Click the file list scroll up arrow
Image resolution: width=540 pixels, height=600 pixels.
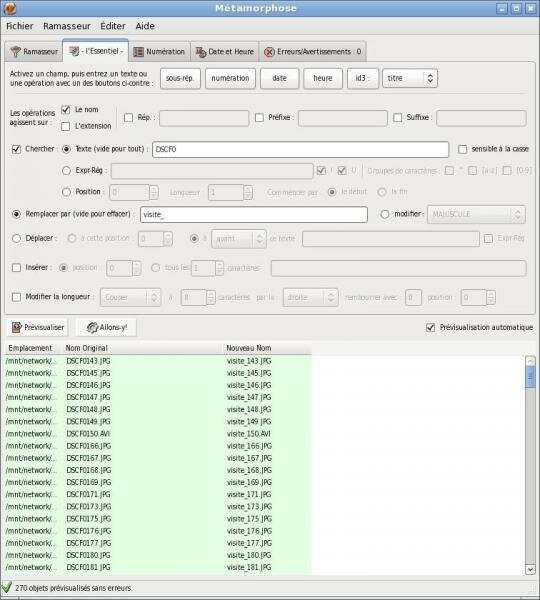(530, 360)
